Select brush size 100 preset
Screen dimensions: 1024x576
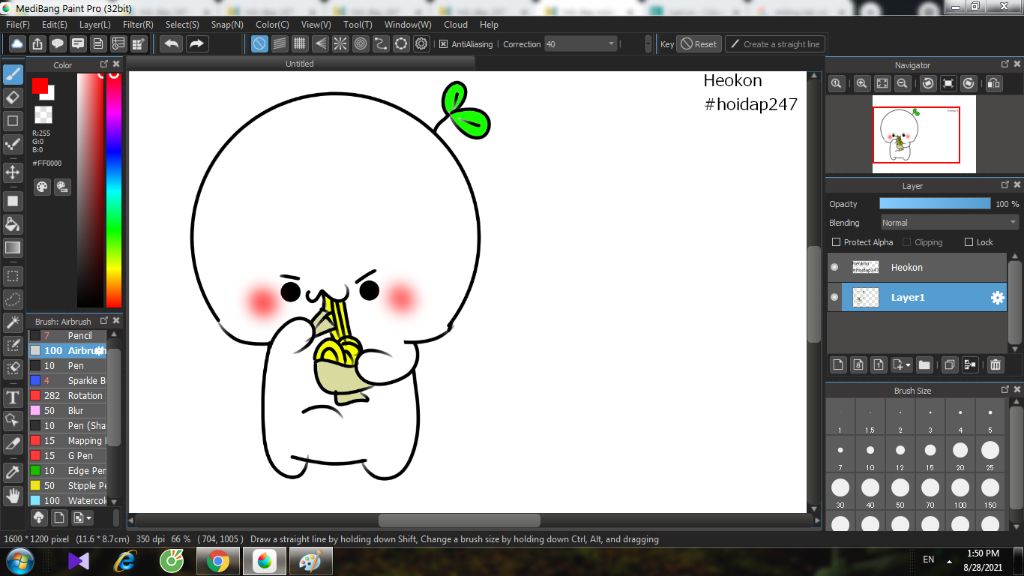pyautogui.click(x=960, y=492)
